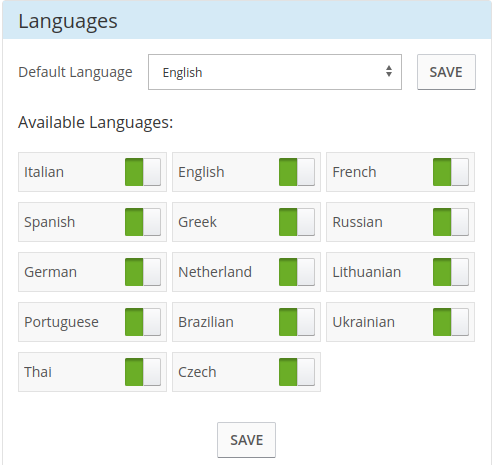This screenshot has width=496, height=465.
Task: Toggle the Brazilian language switch
Action: (297, 322)
